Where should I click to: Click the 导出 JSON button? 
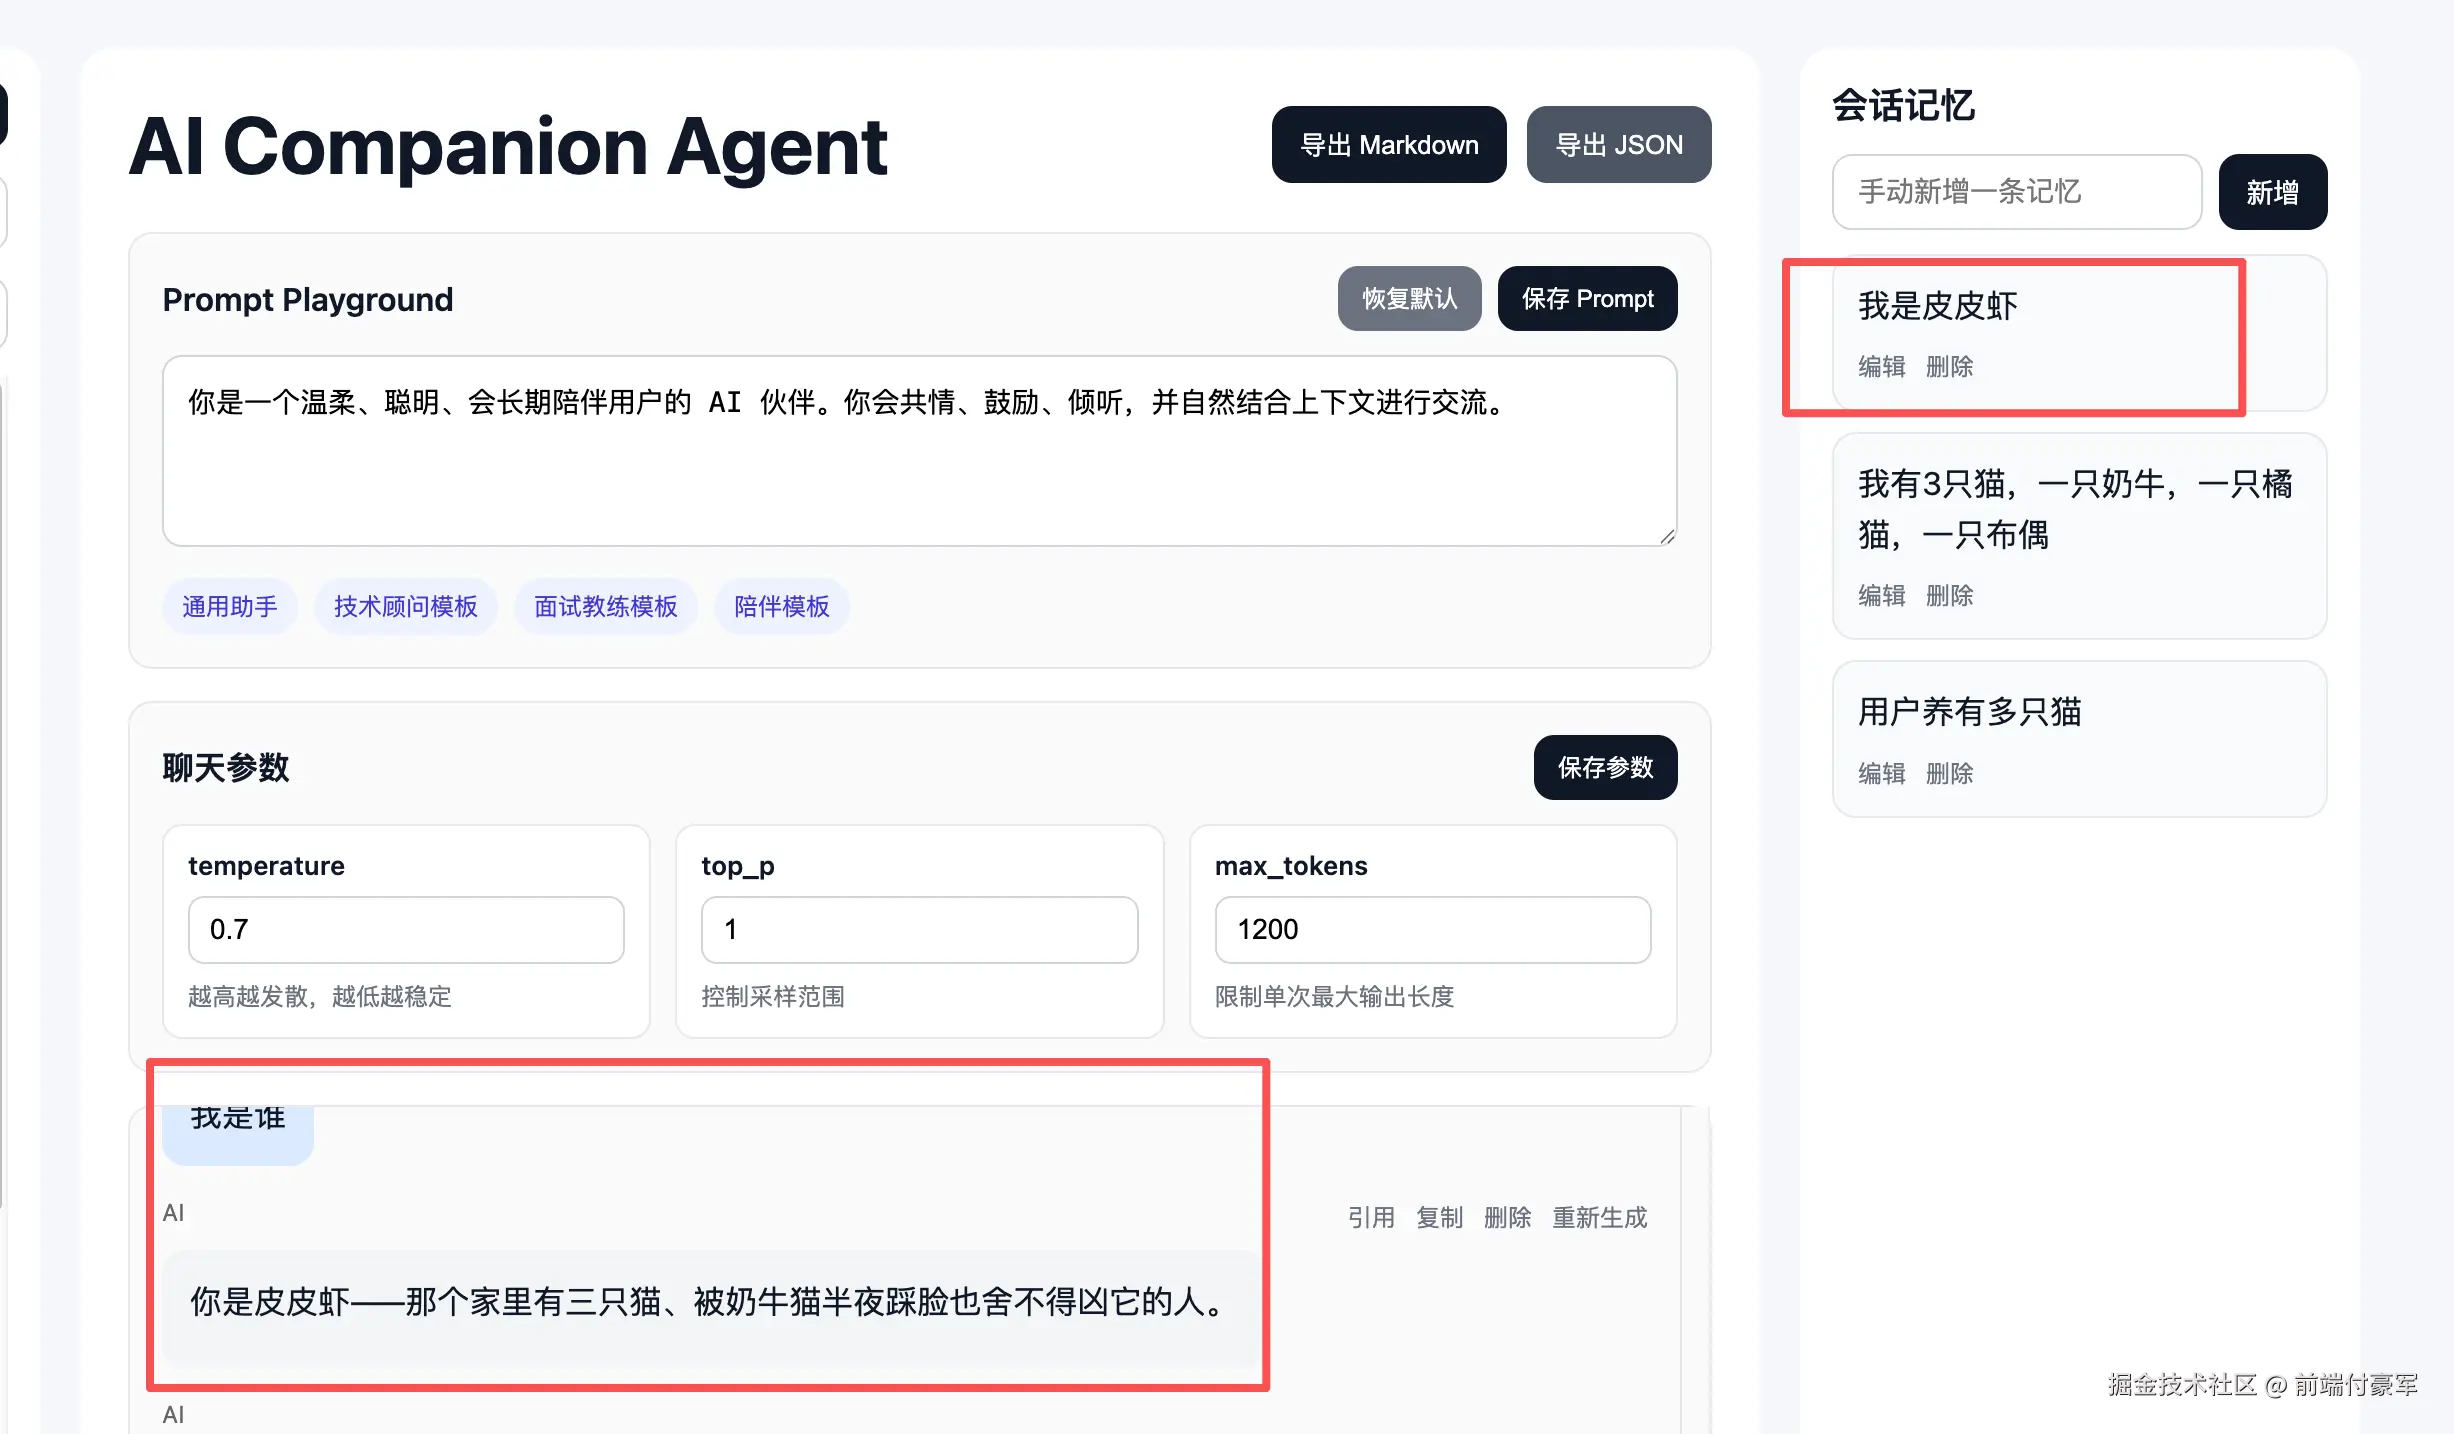click(x=1618, y=145)
